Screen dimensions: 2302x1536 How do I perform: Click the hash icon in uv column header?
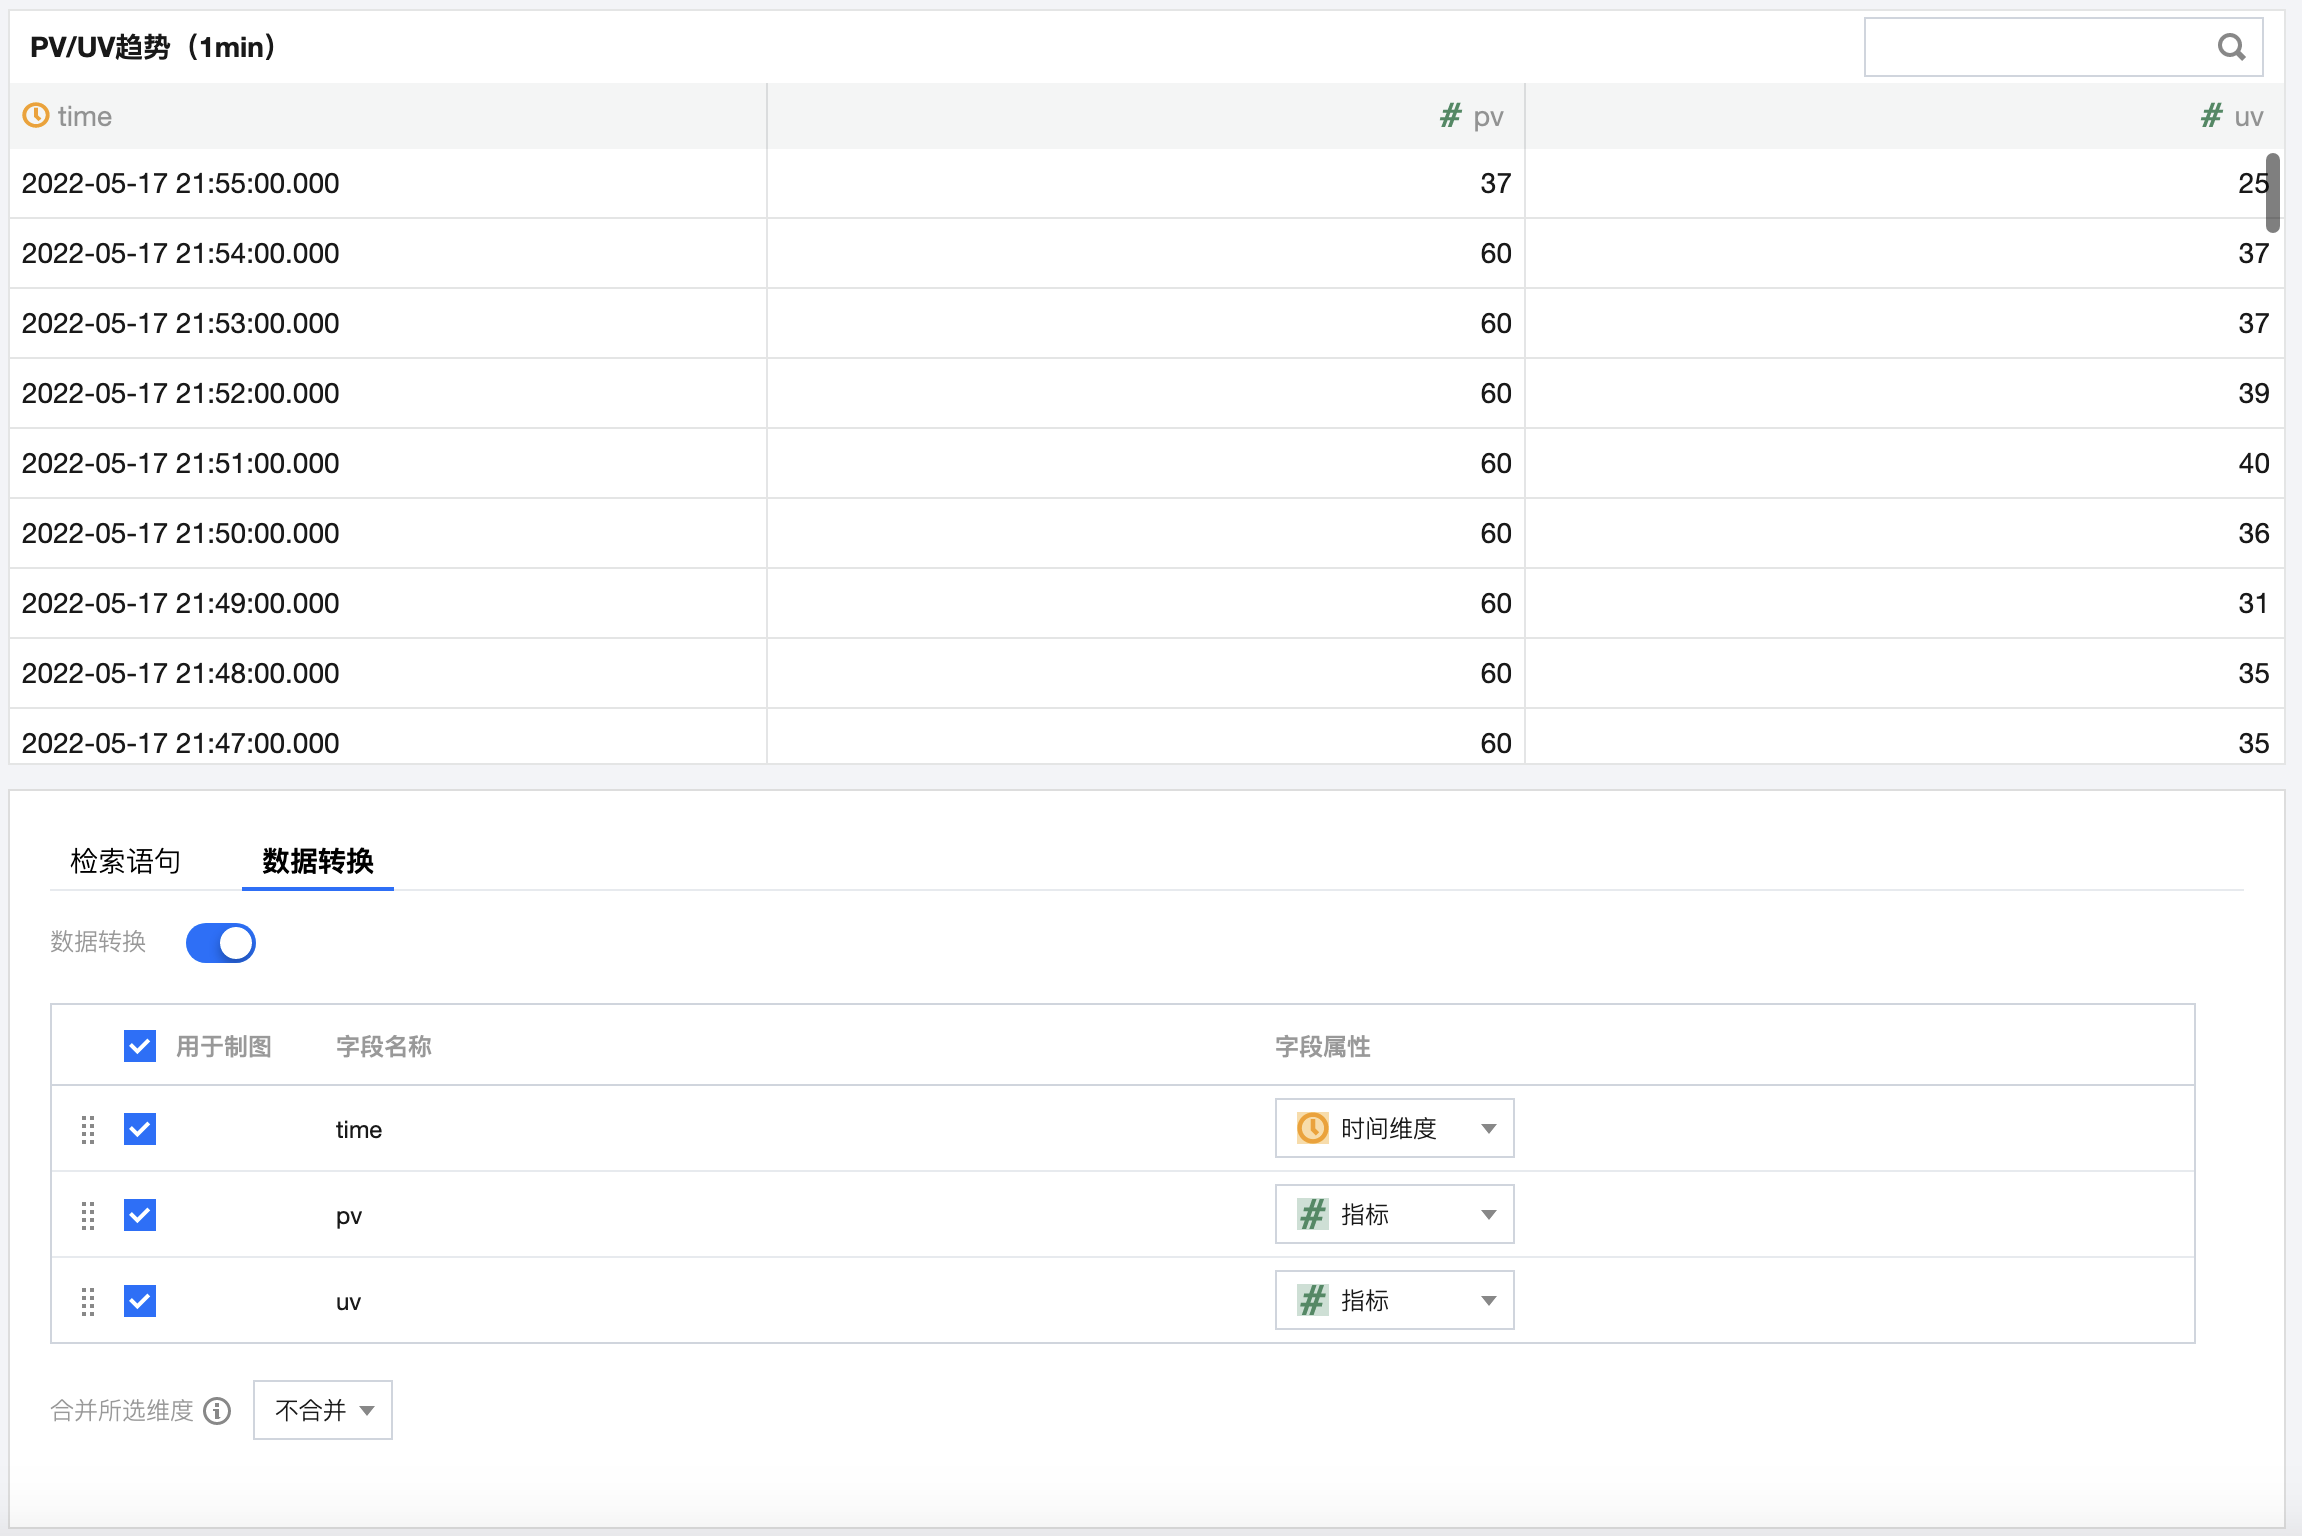(2211, 116)
